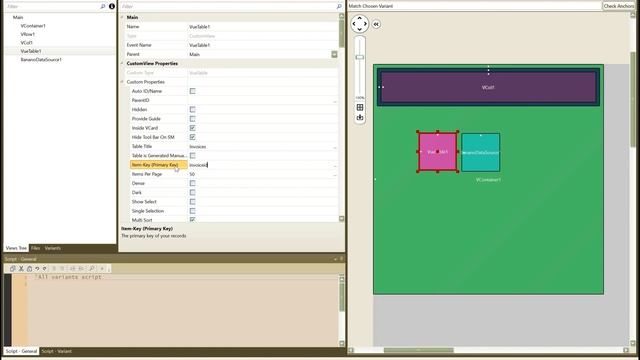Open ellipsis editor for Items Per Page
The image size is (640, 360).
[x=335, y=174]
